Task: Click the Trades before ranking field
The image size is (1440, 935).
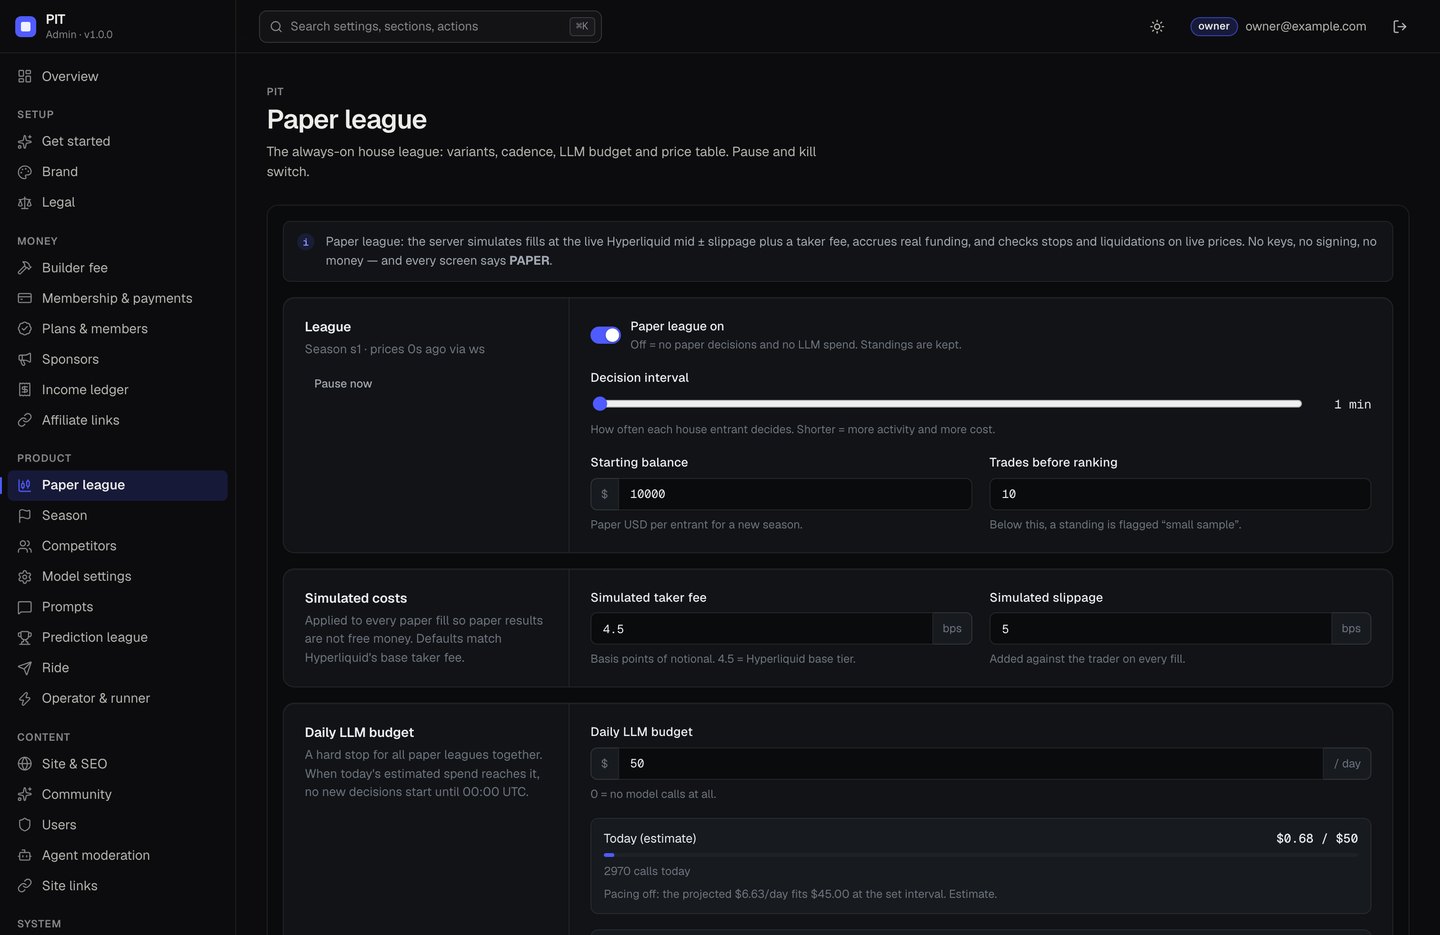Action: [1180, 494]
